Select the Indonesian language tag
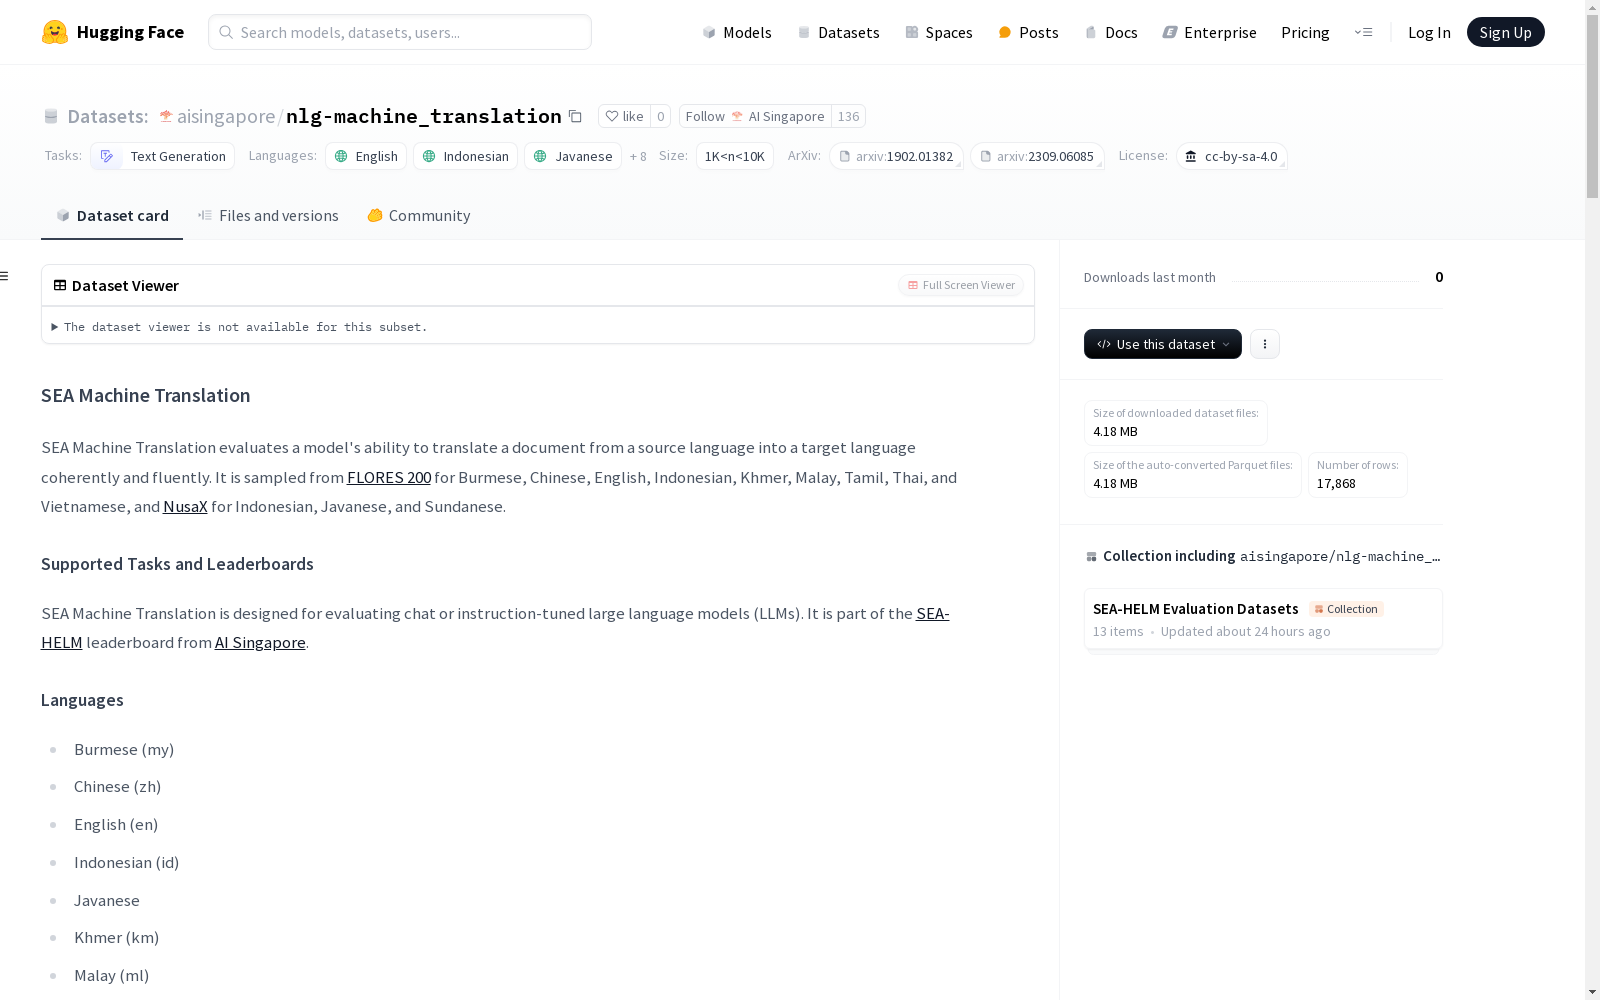This screenshot has width=1600, height=1000. (x=465, y=156)
